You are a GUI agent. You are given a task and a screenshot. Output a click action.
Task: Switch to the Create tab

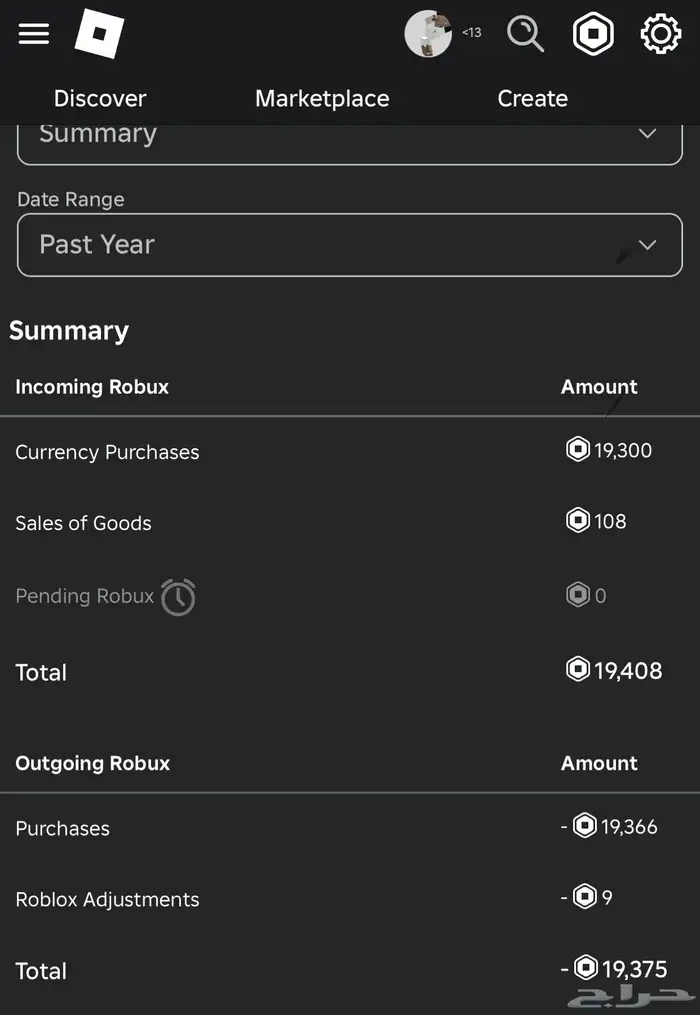[532, 98]
